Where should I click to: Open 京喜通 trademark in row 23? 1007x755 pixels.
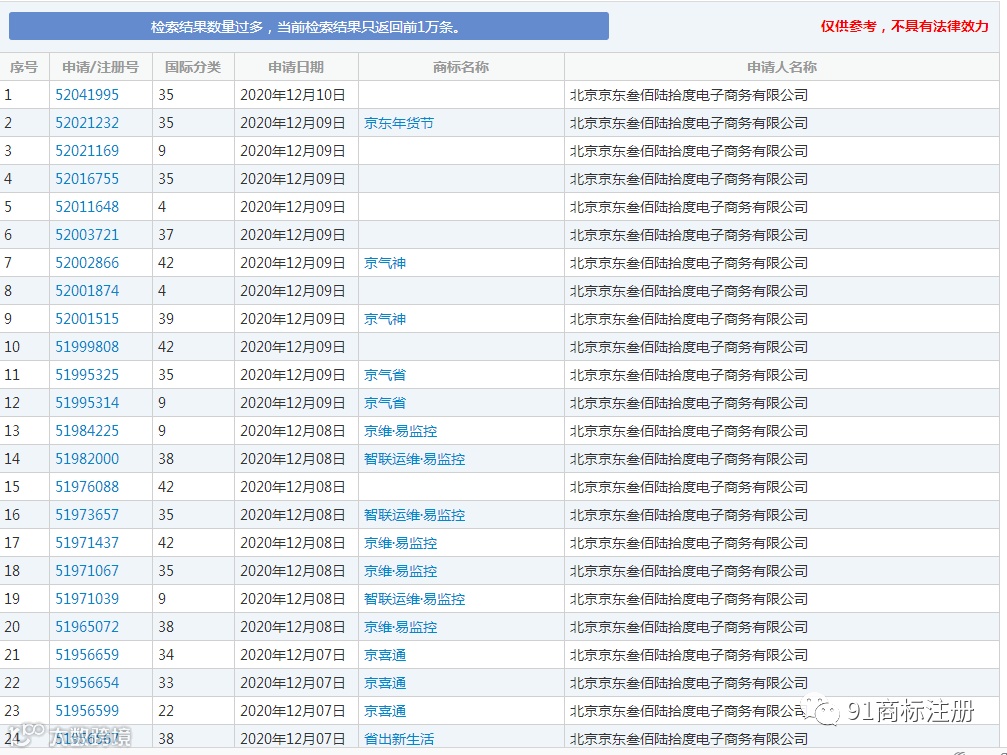click(385, 711)
